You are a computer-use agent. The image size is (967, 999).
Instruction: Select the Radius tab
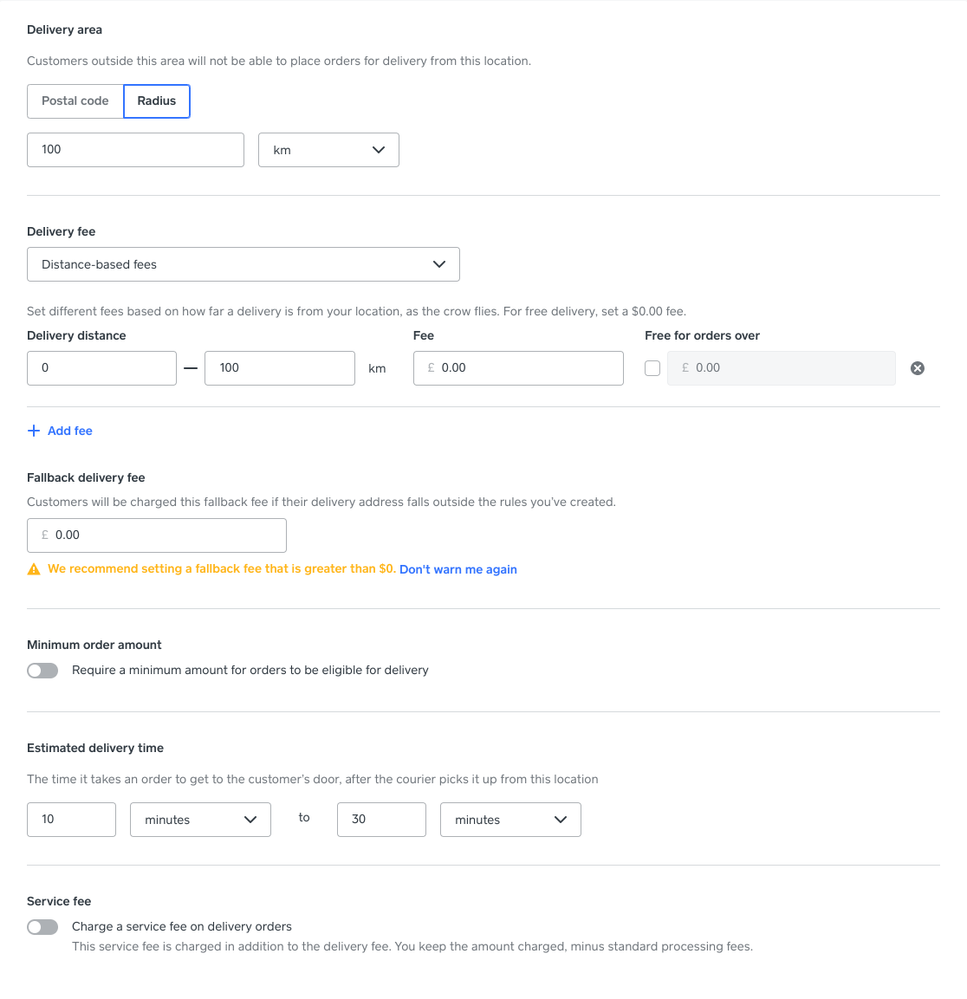pyautogui.click(x=157, y=101)
